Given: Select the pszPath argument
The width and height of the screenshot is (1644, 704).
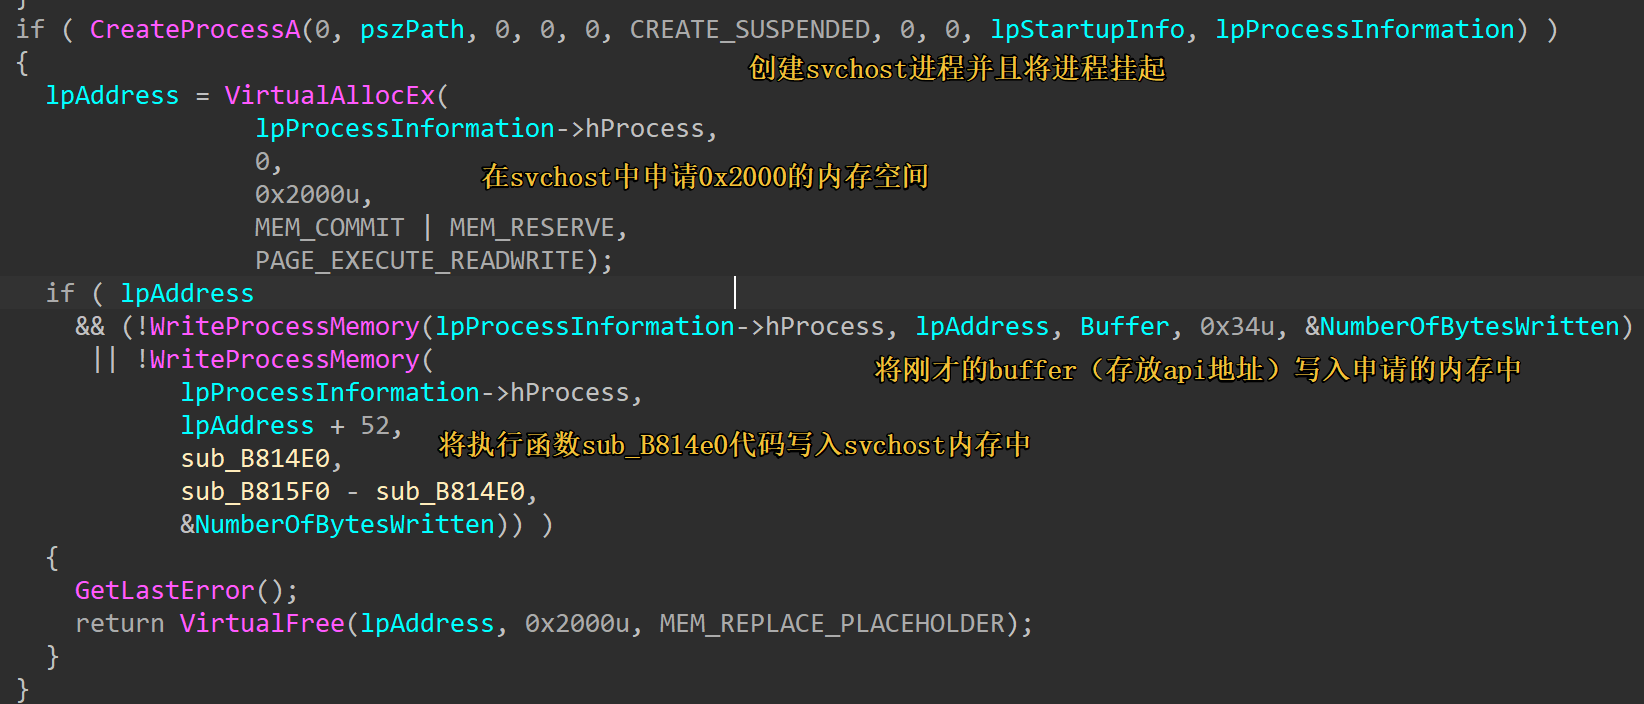Looking at the screenshot, I should [412, 30].
